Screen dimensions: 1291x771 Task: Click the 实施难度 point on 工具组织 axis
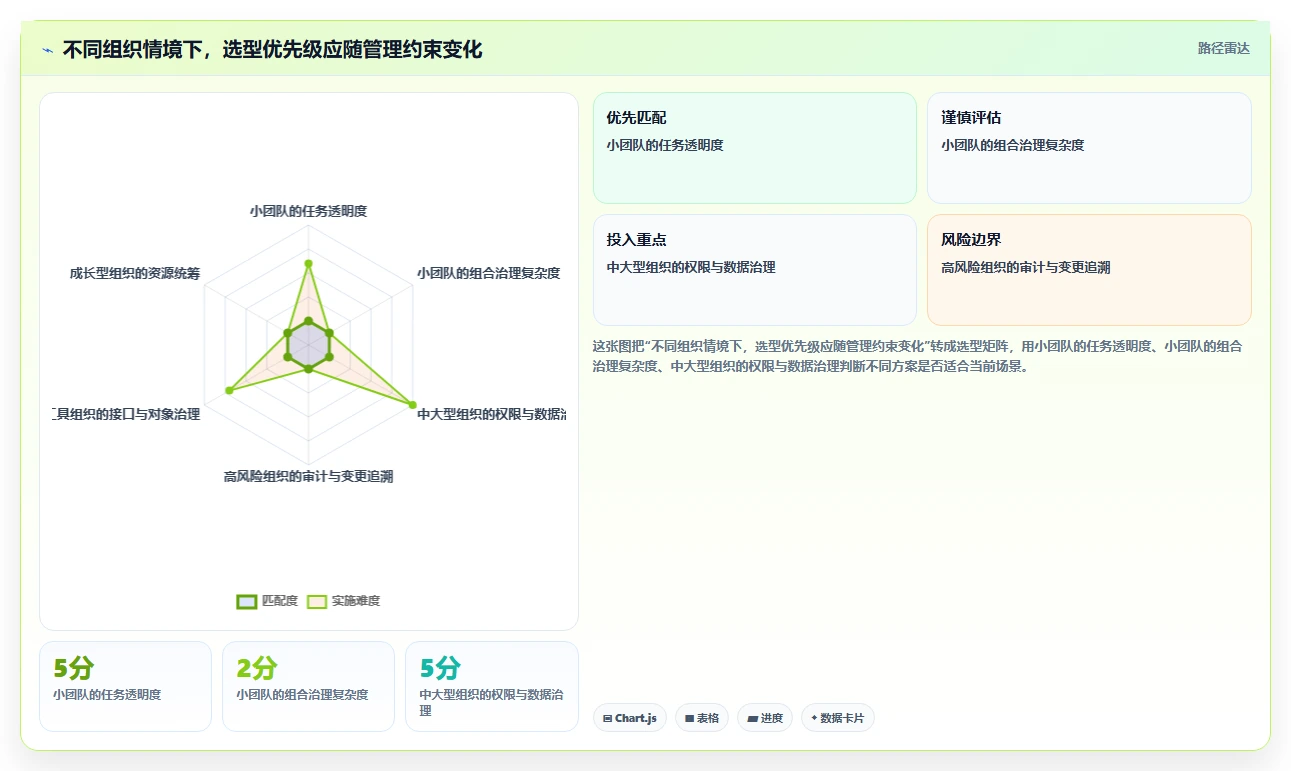point(229,390)
